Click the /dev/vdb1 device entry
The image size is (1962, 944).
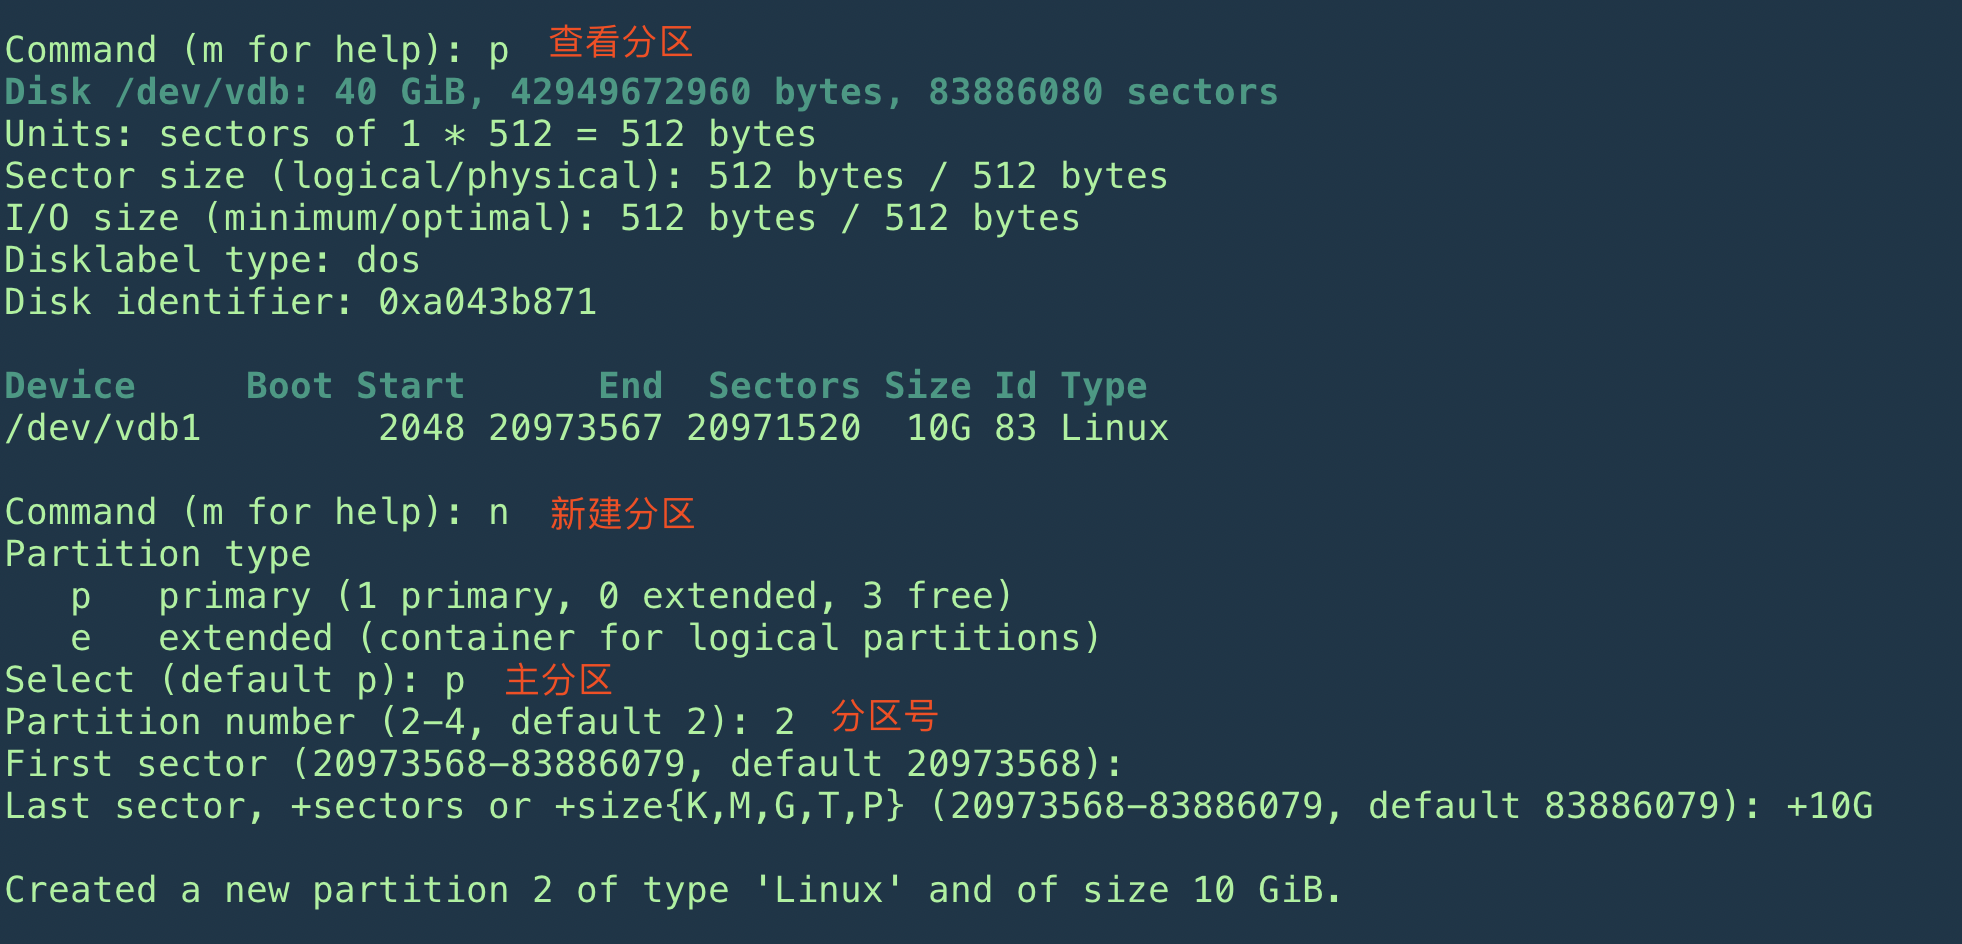click(103, 428)
